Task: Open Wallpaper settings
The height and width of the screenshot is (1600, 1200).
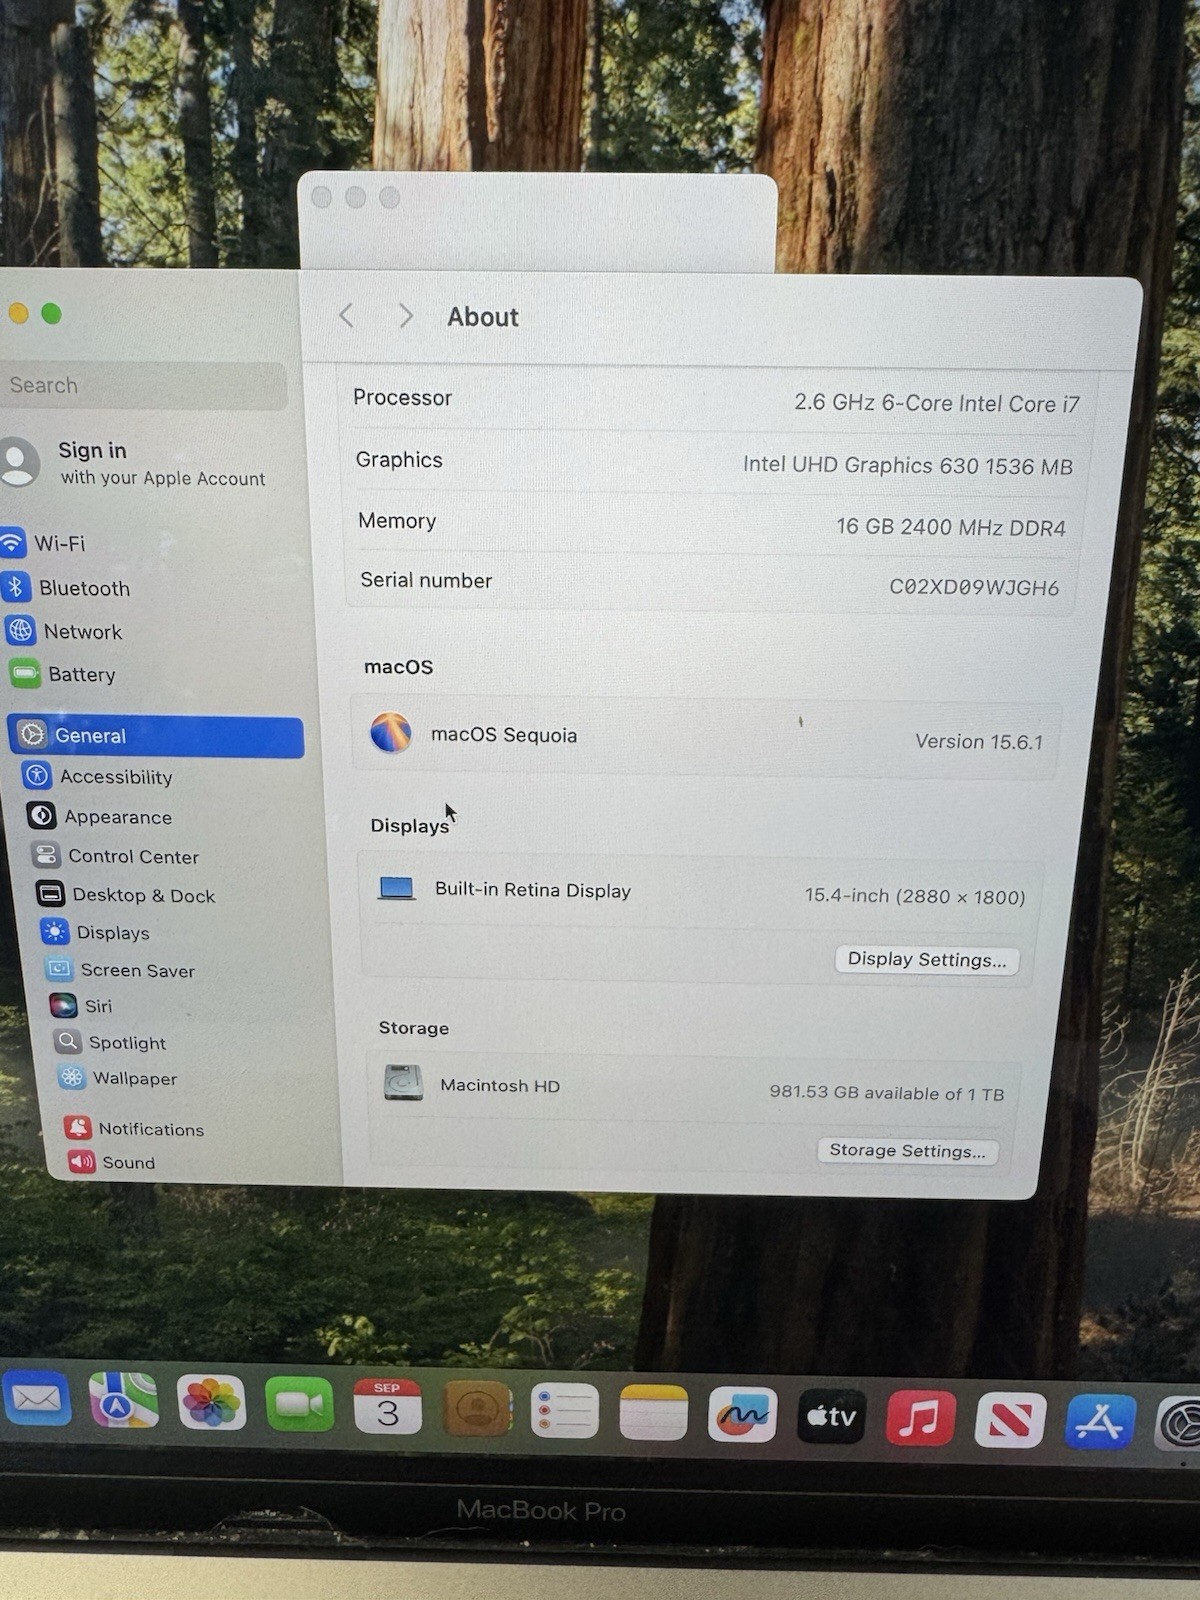Action: pos(117,1078)
